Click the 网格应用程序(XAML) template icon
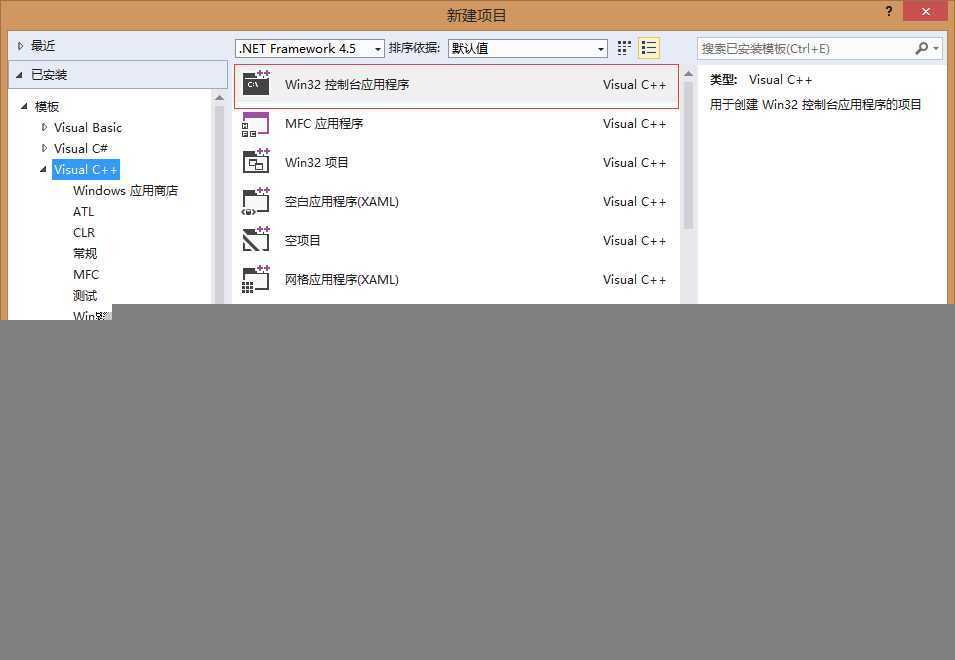Screen dimensions: 955x660 click(x=256, y=279)
